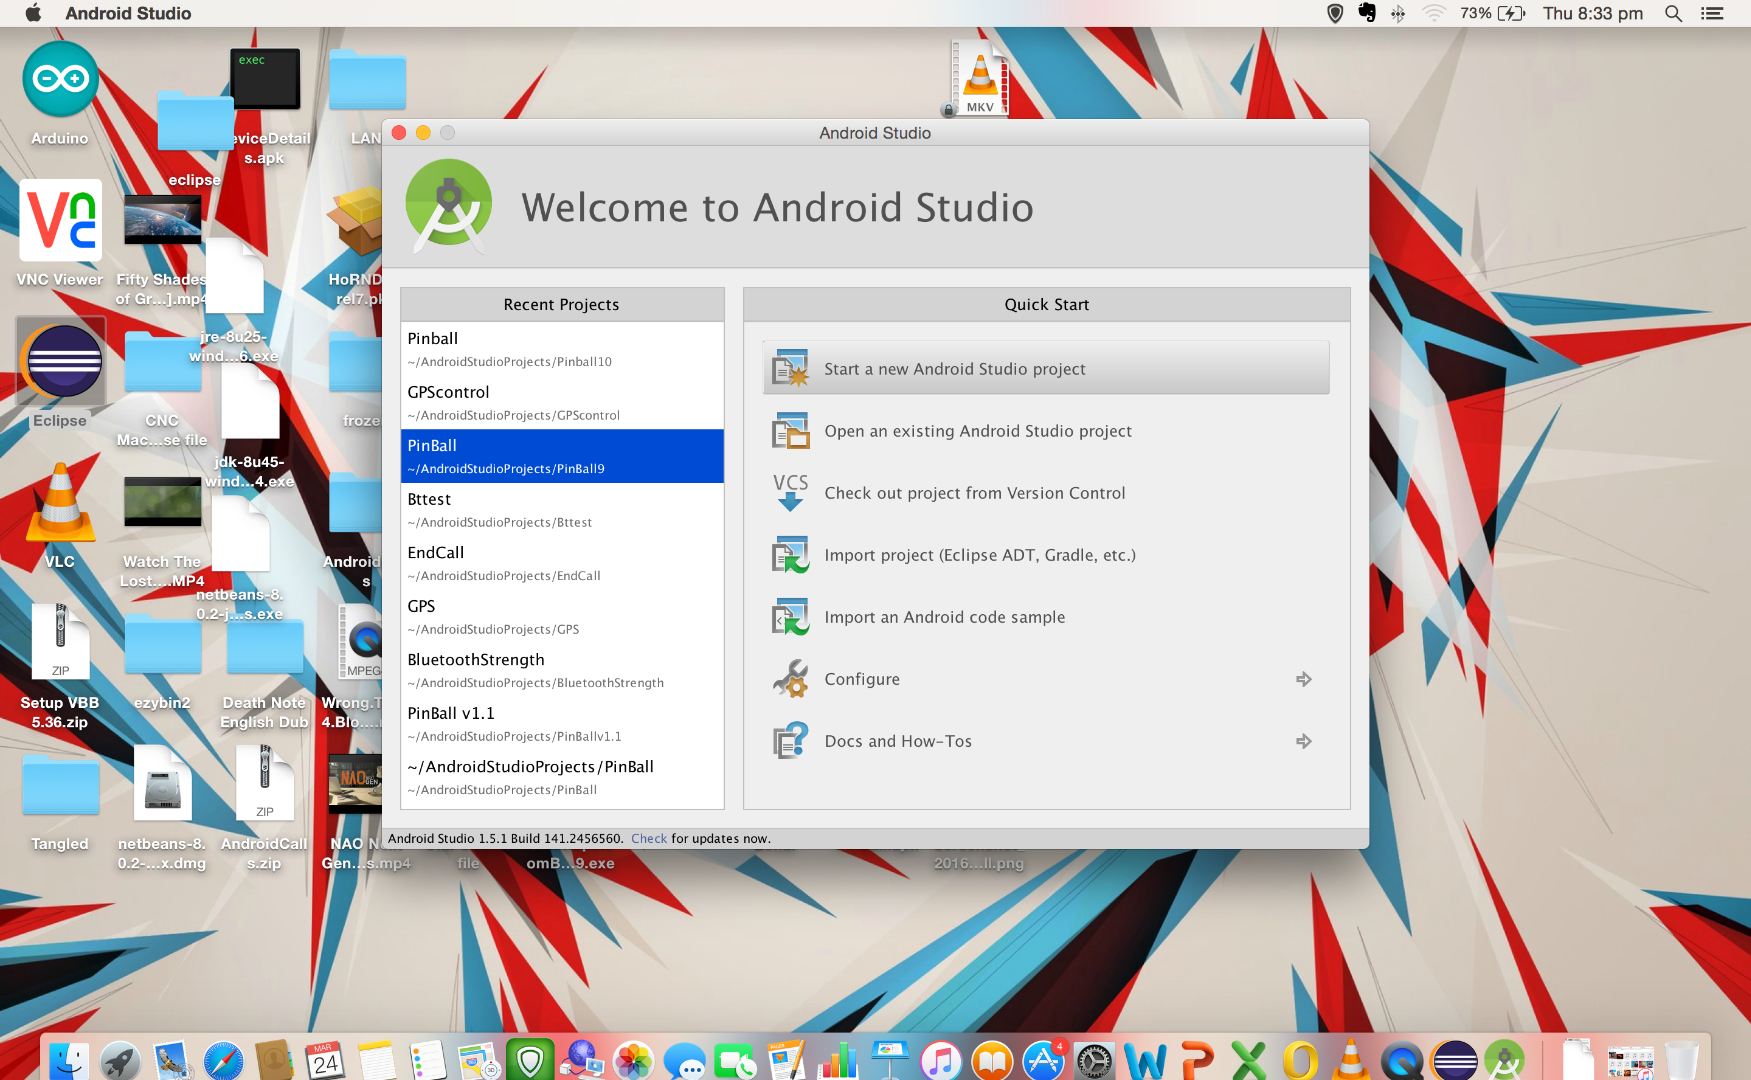
Task: Open System Preferences from the Dock
Action: coord(1094,1060)
